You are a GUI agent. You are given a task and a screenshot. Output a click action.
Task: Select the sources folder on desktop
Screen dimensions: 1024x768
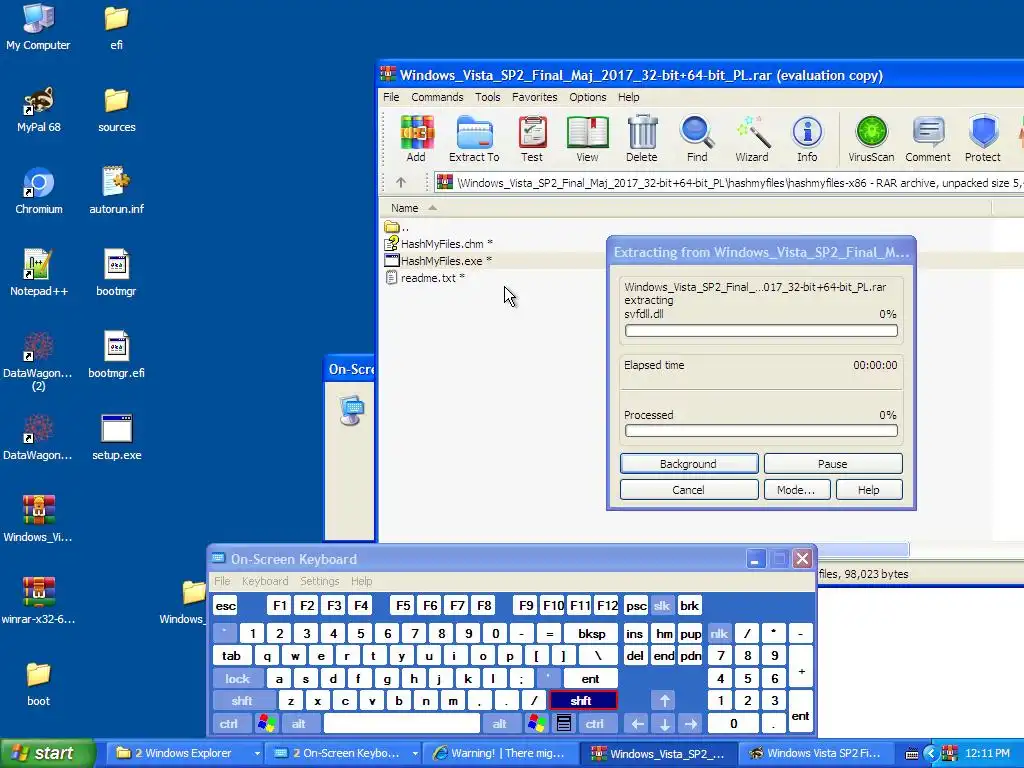[116, 110]
